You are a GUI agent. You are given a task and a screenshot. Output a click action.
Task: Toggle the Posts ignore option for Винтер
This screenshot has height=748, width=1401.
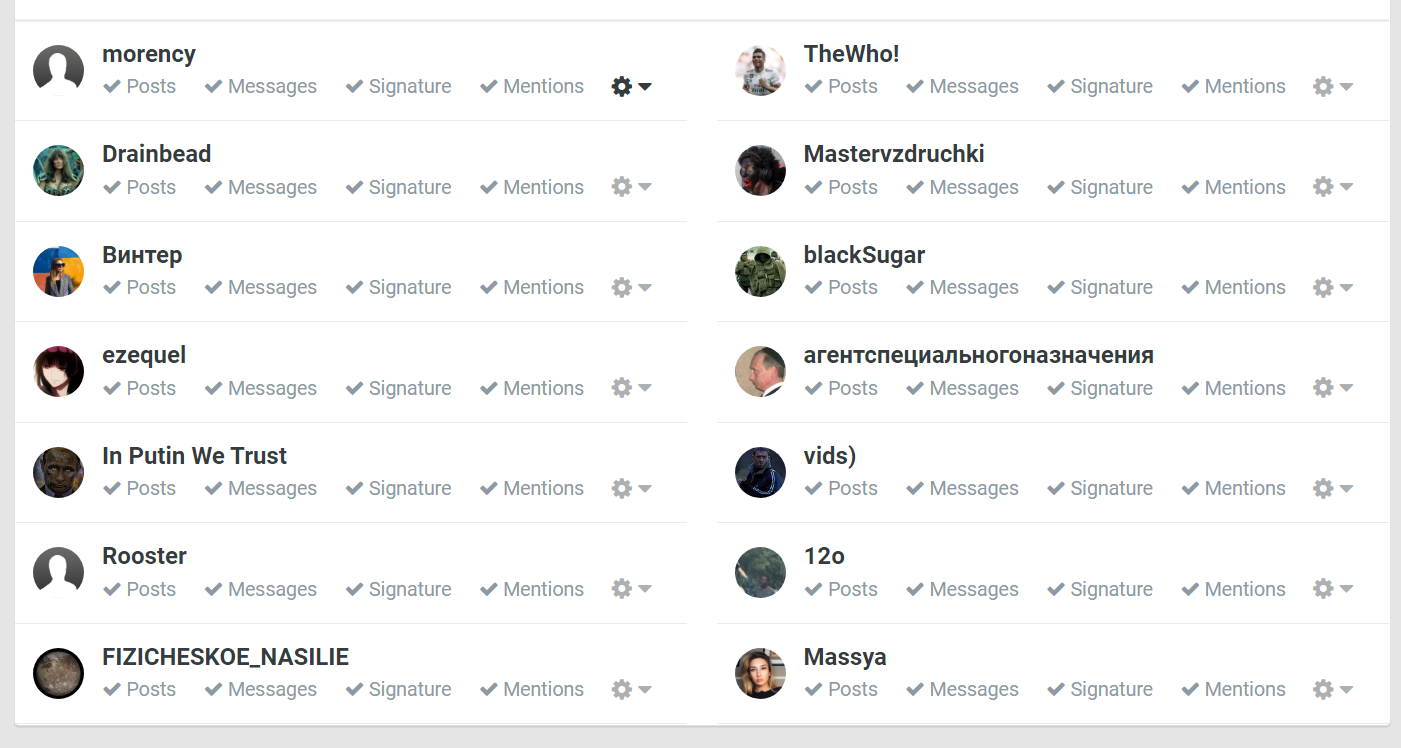coord(140,287)
